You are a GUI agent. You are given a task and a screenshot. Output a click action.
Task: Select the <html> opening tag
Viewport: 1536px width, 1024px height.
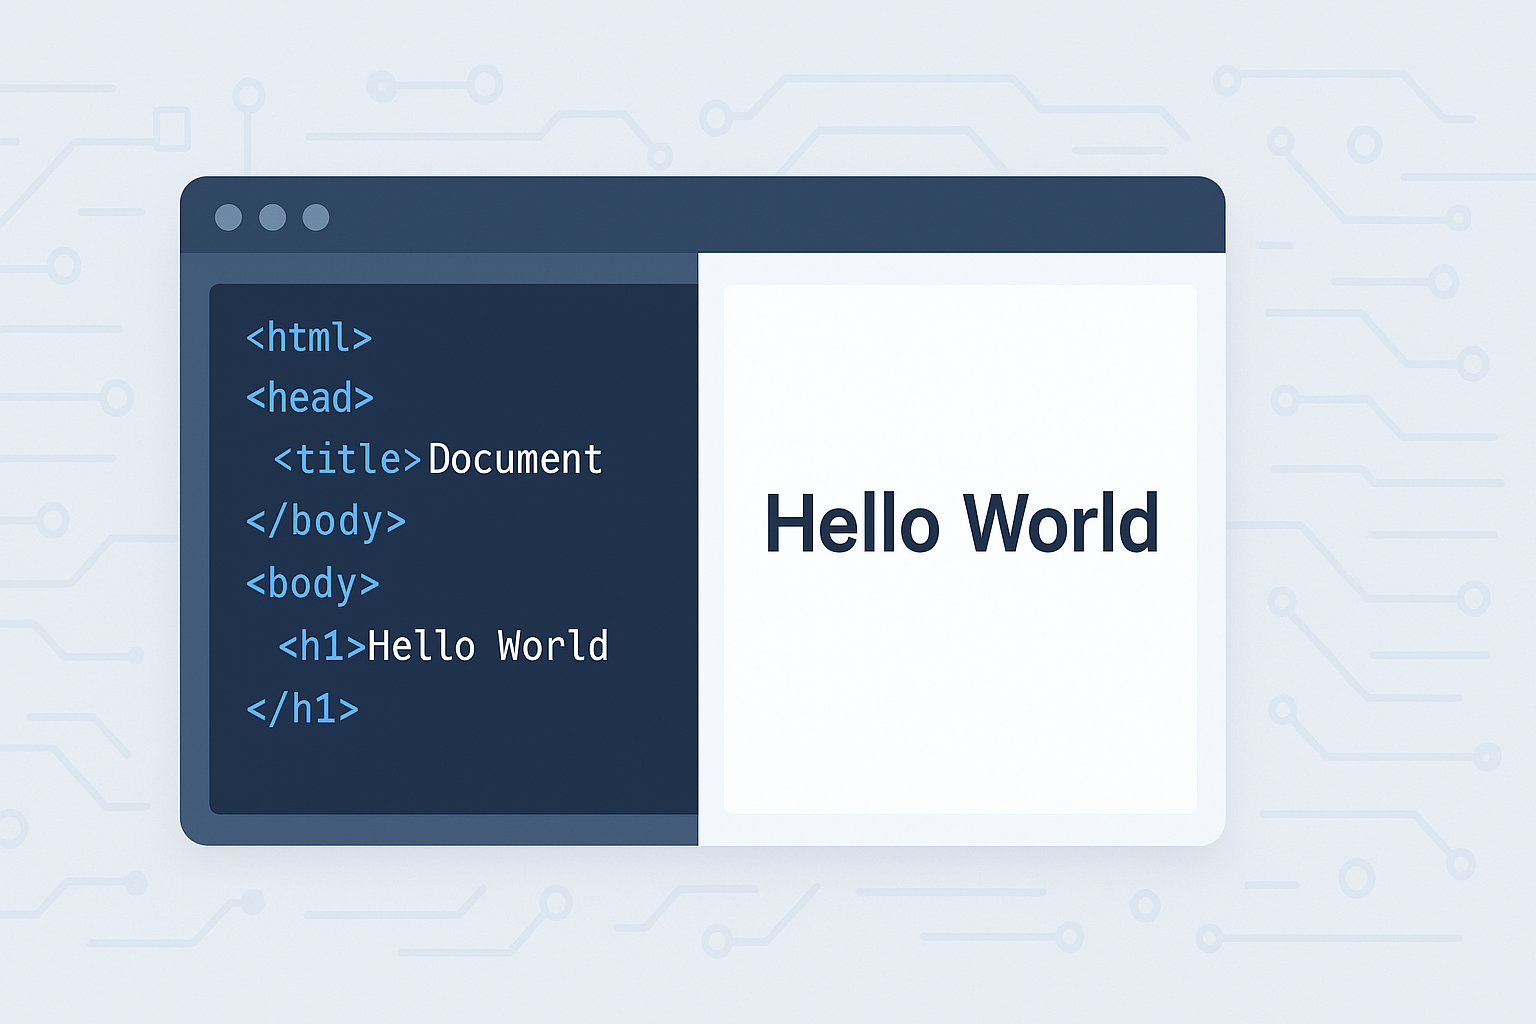[309, 337]
